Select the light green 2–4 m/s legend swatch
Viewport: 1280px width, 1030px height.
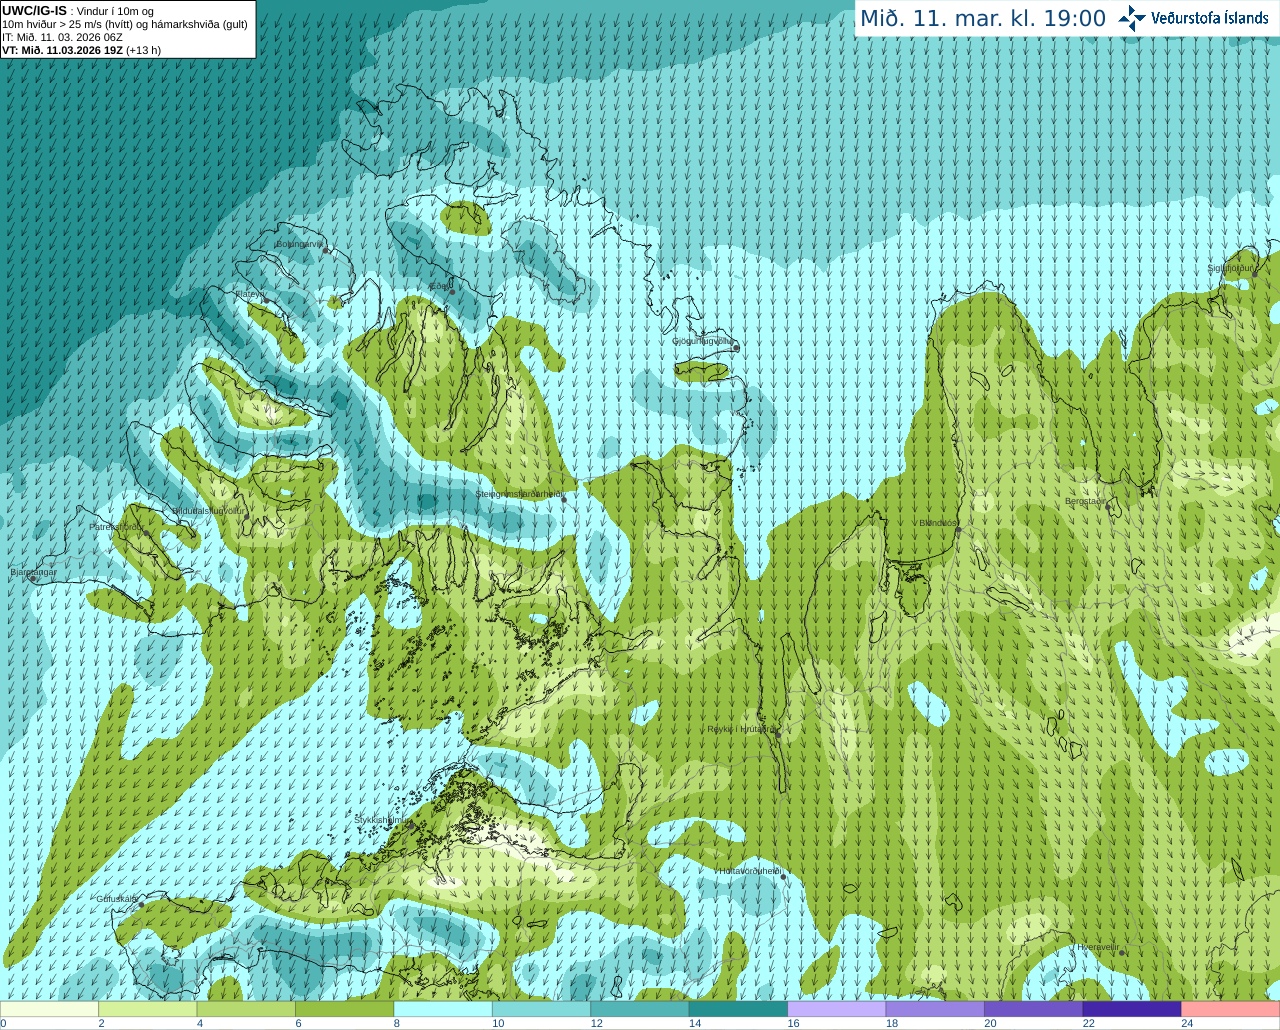tap(148, 1009)
